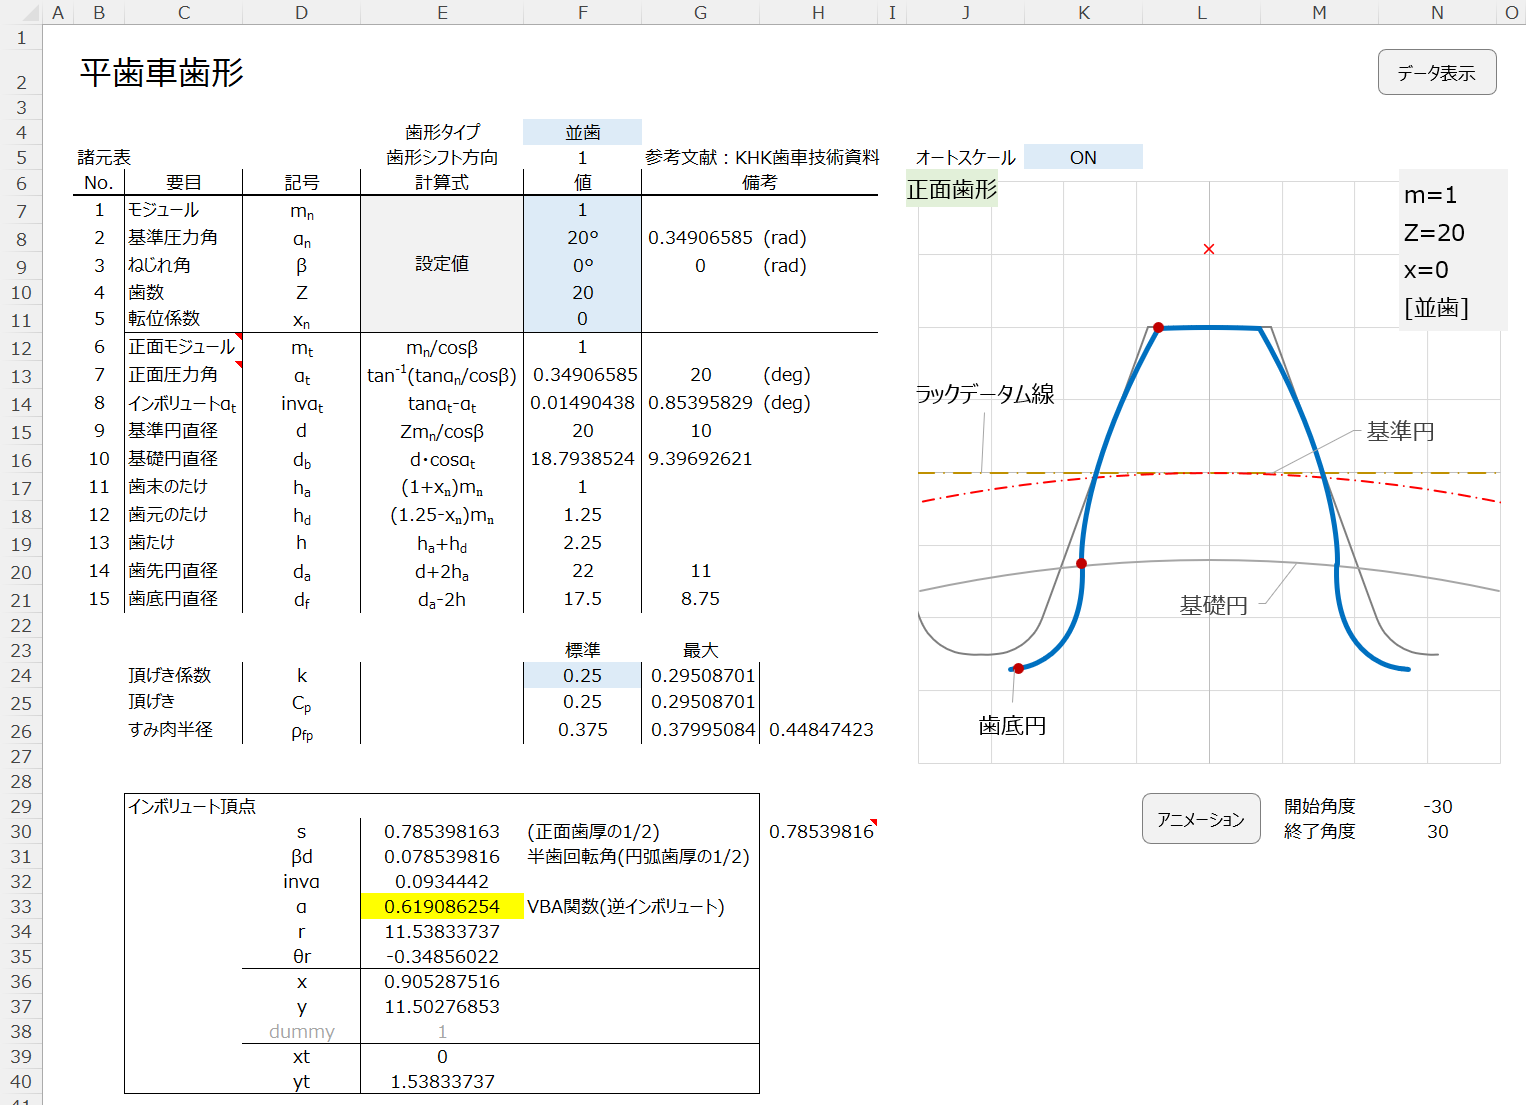Click the red X marker in the chart

pos(1209,249)
